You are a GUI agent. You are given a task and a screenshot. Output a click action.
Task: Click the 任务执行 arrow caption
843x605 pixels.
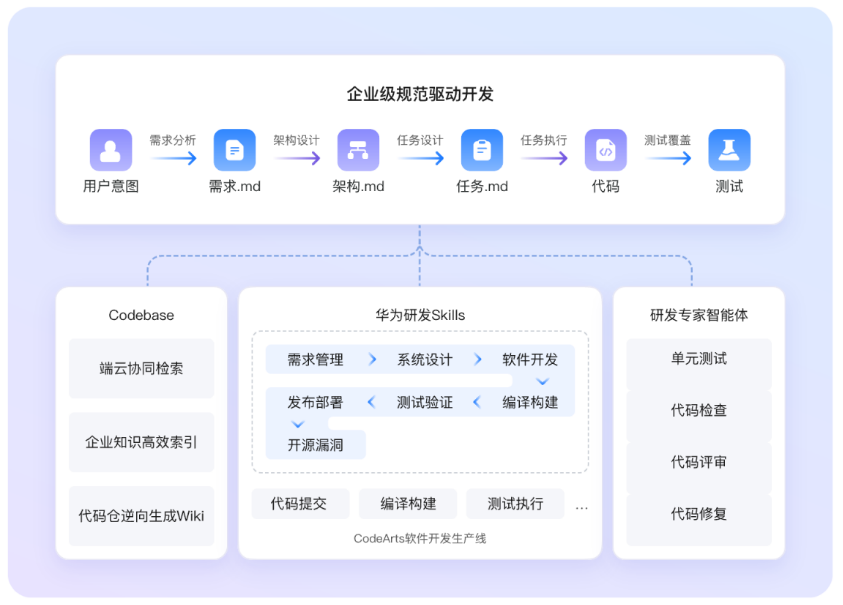(x=544, y=140)
